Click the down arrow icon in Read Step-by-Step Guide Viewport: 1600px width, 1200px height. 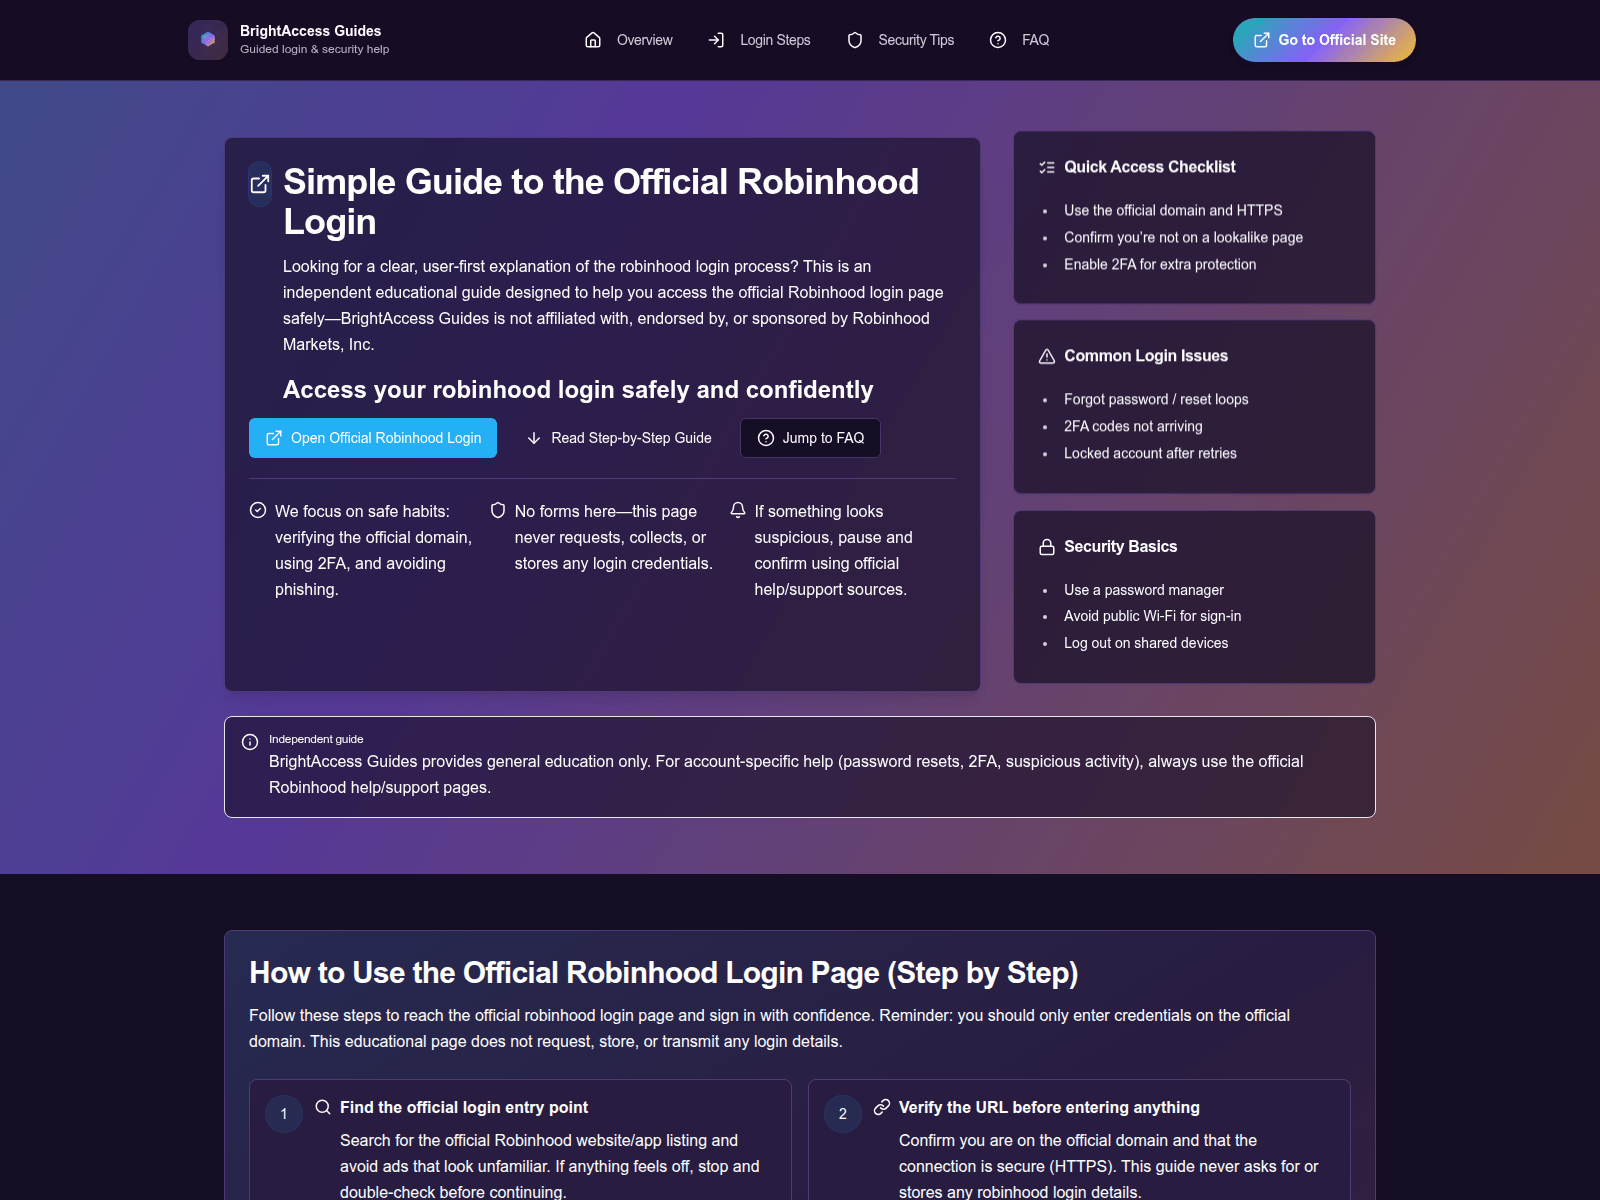(534, 438)
